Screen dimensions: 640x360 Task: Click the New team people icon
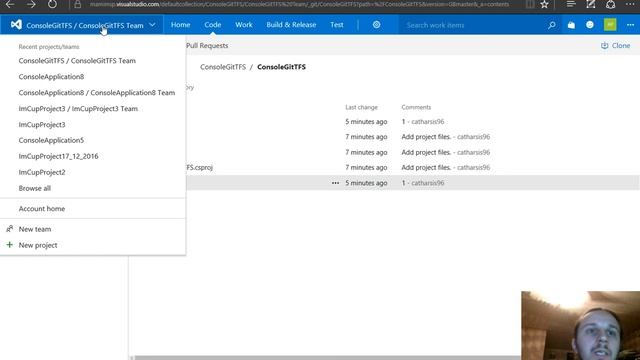(9, 229)
